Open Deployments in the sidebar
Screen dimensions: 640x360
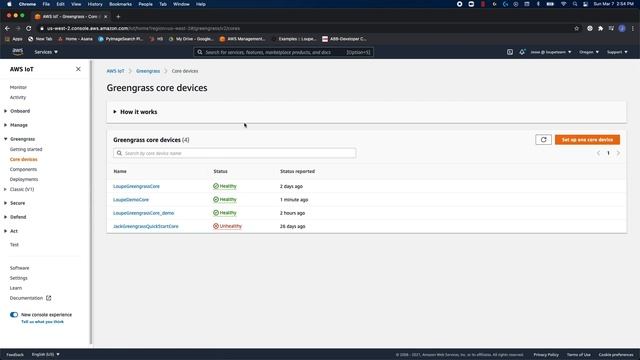(x=24, y=179)
